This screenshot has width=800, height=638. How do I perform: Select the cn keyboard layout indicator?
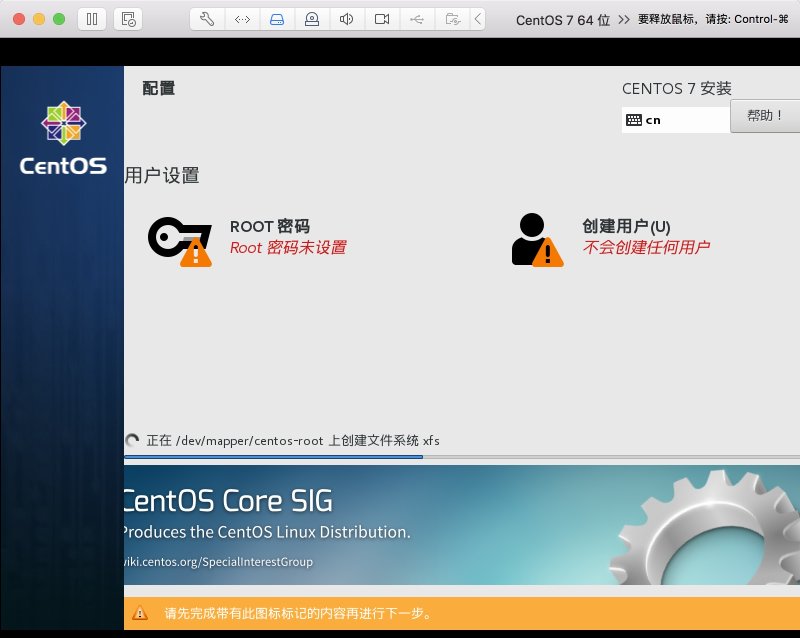(676, 120)
